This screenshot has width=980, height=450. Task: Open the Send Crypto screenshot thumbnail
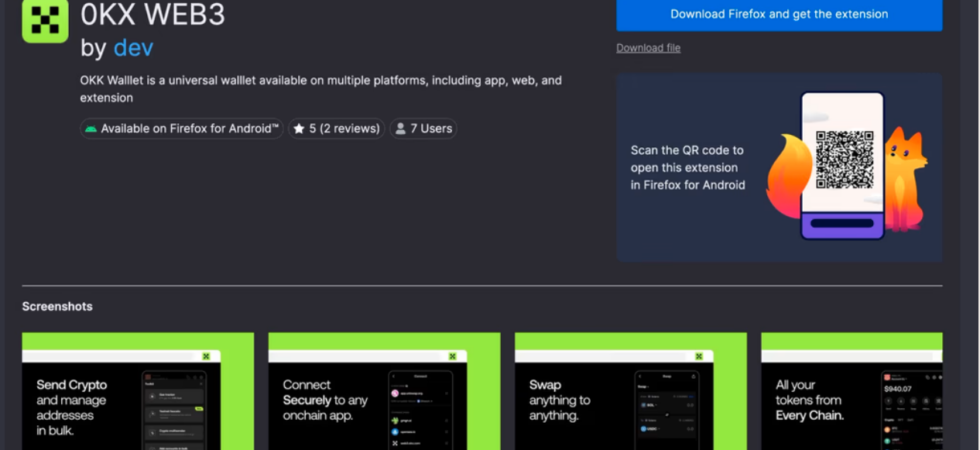click(138, 391)
